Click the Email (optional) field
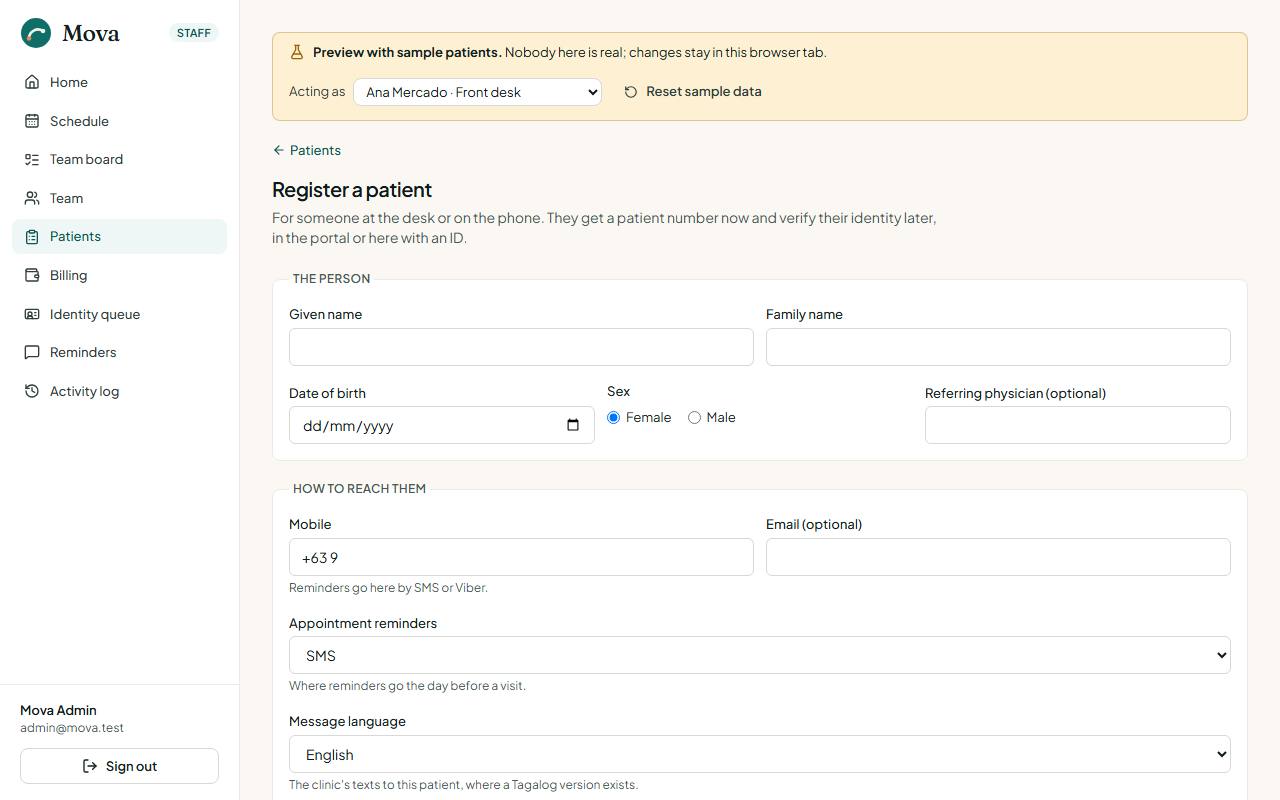The height and width of the screenshot is (800, 1280). point(998,557)
